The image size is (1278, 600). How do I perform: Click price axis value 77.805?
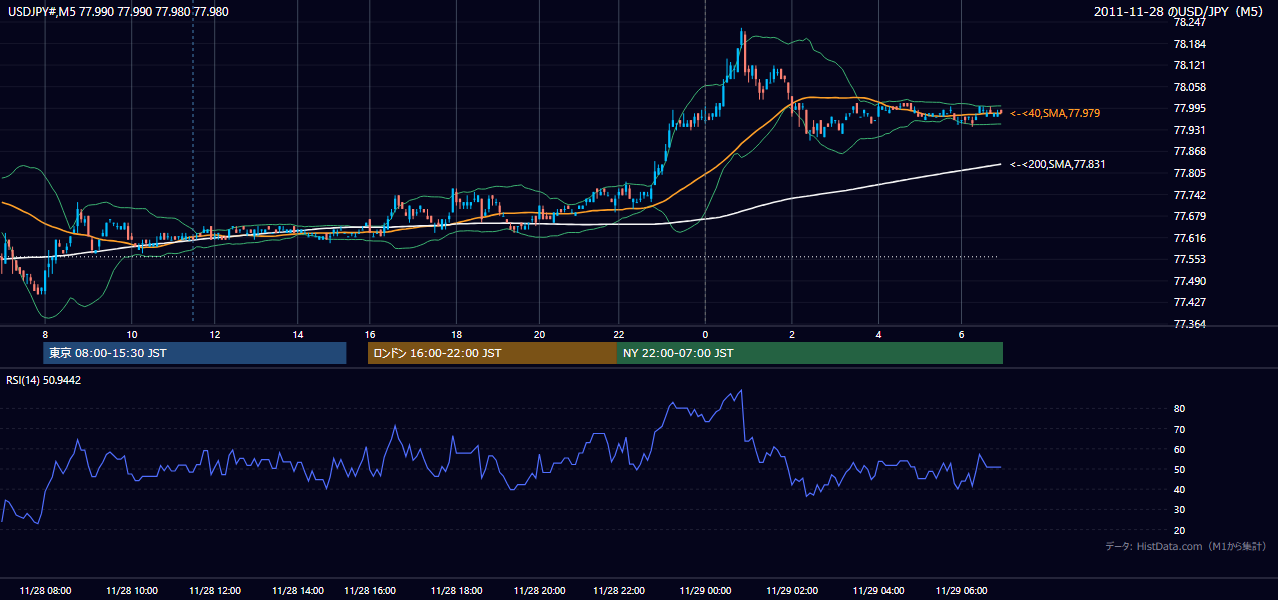[x=1190, y=173]
